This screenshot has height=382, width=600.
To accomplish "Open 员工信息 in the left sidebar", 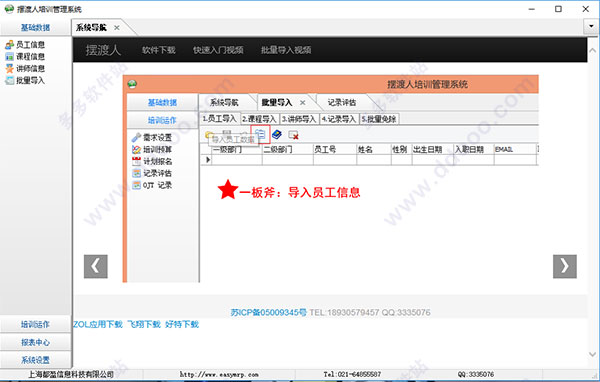I will click(x=25, y=45).
